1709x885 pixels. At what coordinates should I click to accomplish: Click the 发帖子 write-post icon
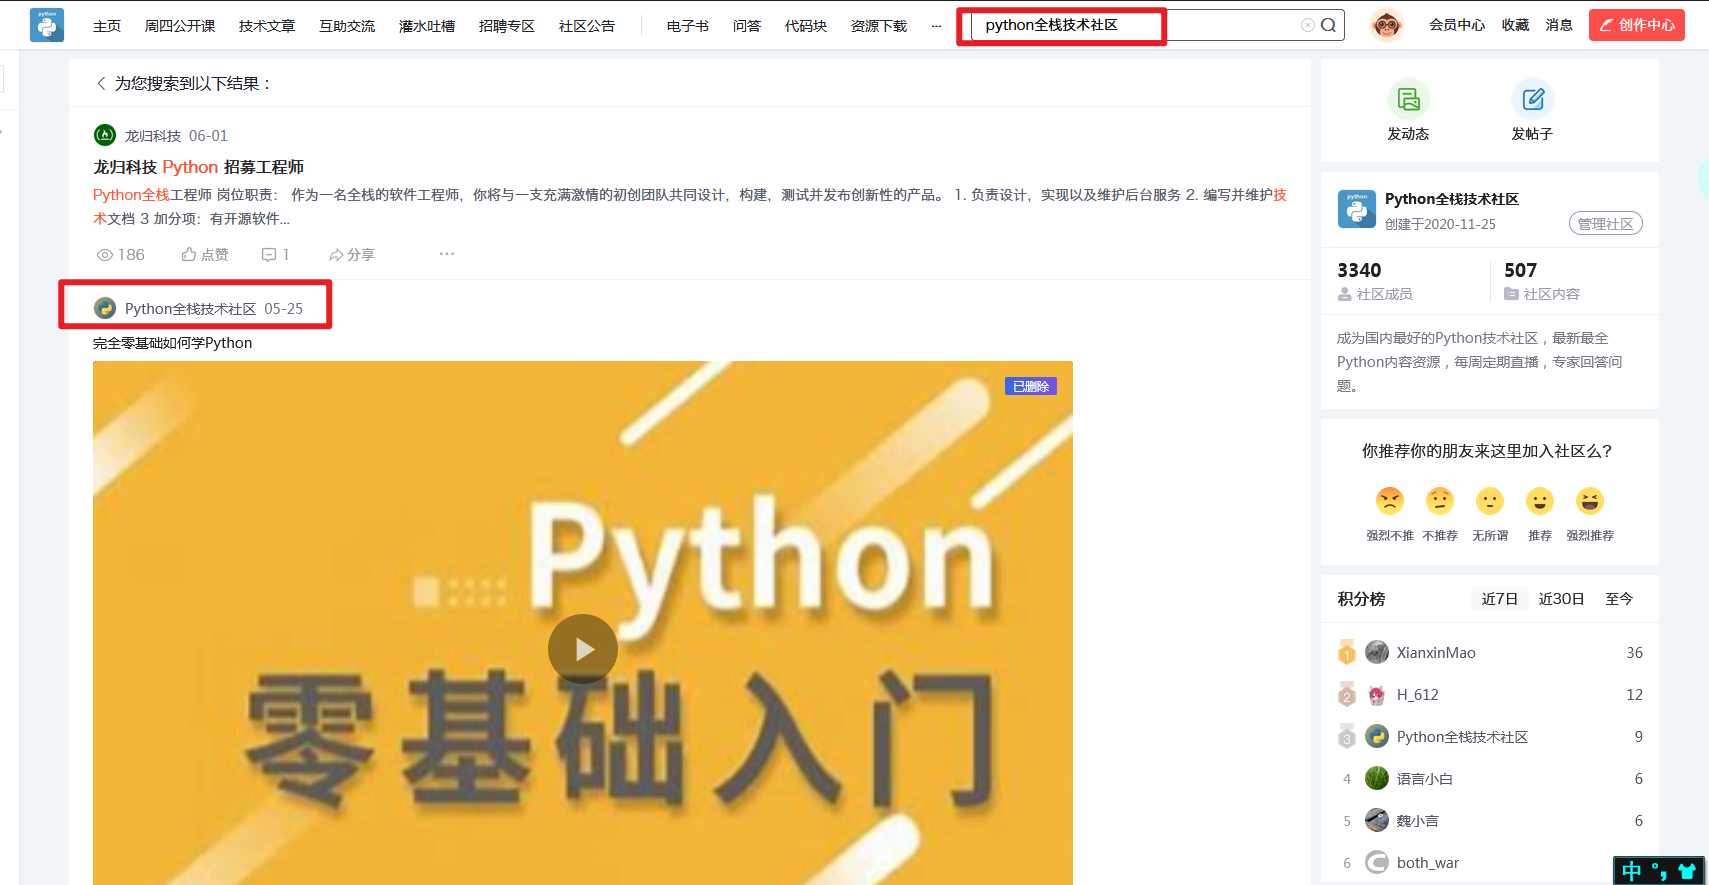tap(1532, 99)
